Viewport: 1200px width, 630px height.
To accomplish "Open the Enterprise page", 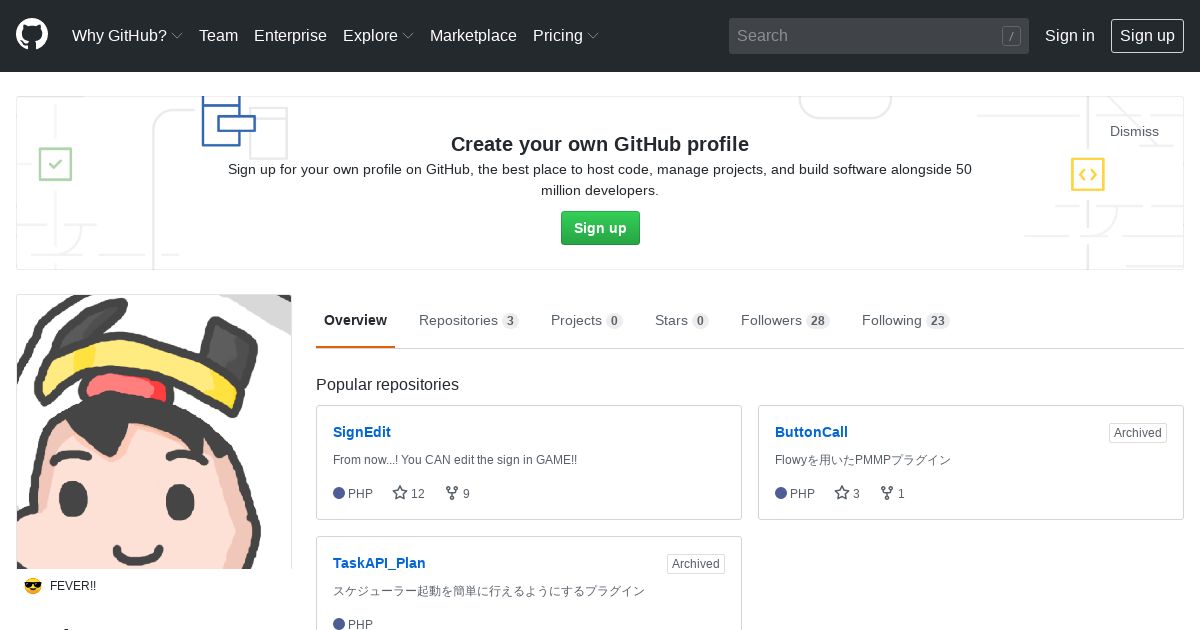I will click(290, 35).
